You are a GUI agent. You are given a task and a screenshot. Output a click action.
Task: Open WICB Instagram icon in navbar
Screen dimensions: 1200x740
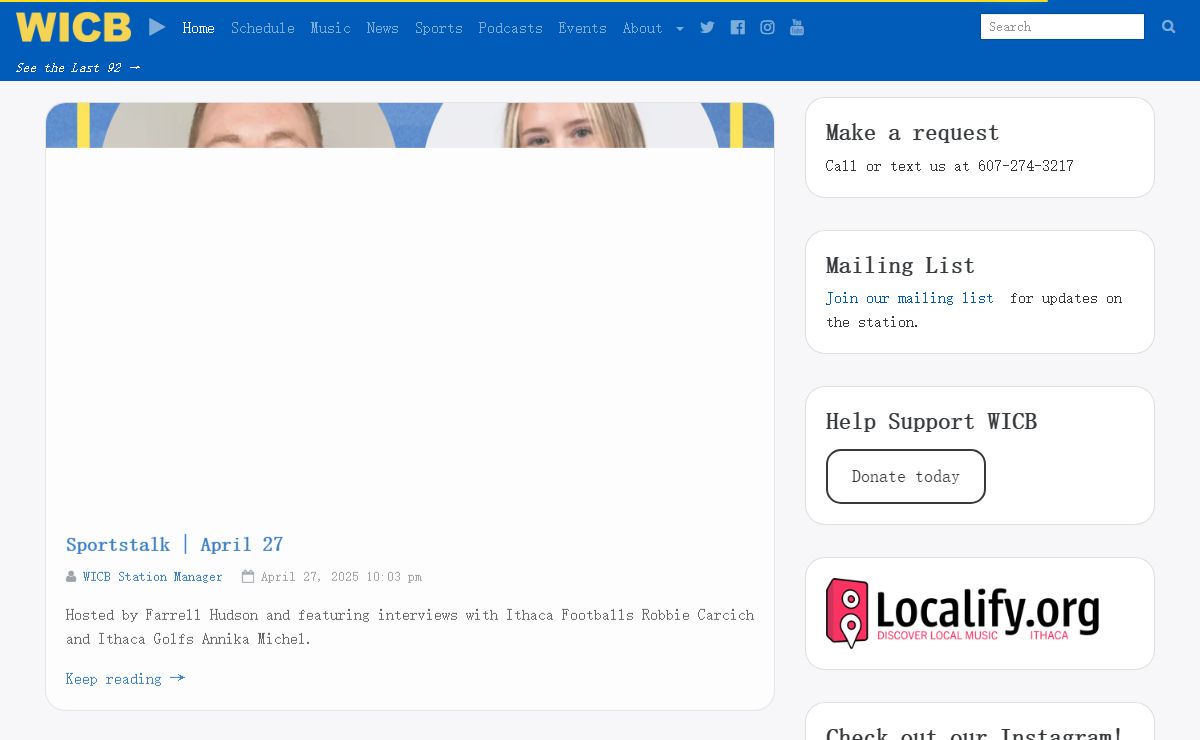pos(767,27)
